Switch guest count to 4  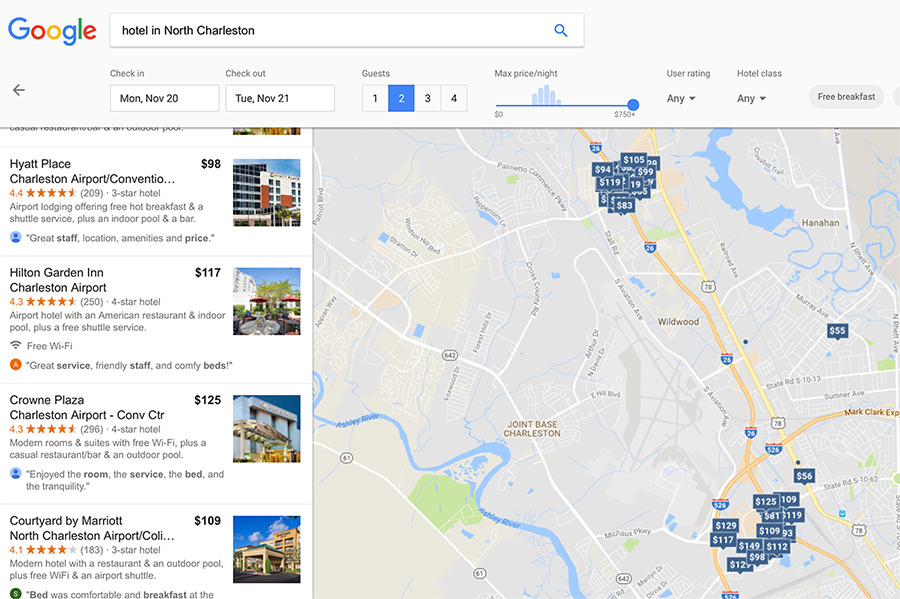454,98
